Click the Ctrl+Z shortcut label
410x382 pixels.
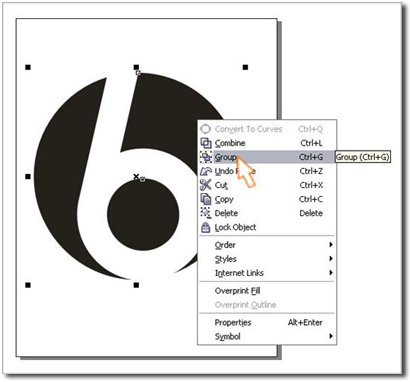pos(311,171)
